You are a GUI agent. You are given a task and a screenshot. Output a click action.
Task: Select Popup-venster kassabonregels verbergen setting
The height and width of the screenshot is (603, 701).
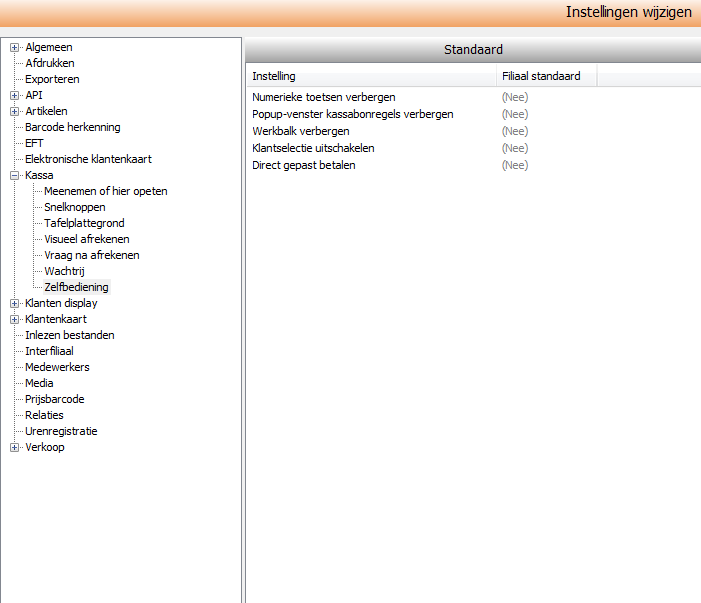[353, 114]
